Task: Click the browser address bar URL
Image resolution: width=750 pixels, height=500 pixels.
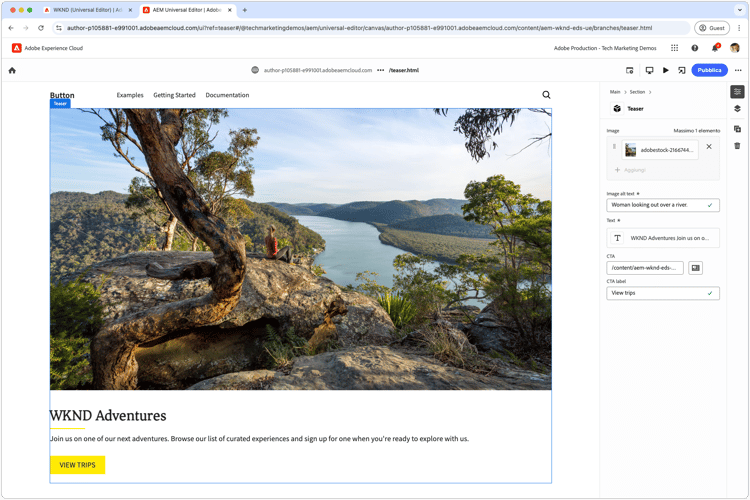Action: pos(359,28)
